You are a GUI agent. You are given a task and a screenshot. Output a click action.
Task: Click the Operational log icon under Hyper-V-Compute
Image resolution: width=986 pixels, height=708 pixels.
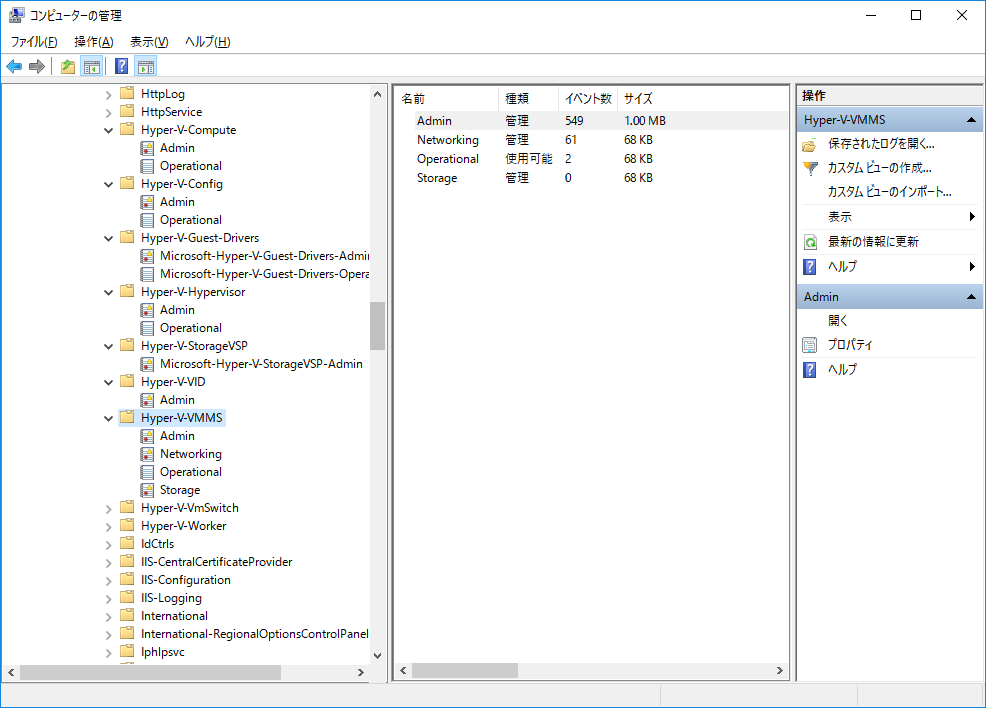pos(147,166)
